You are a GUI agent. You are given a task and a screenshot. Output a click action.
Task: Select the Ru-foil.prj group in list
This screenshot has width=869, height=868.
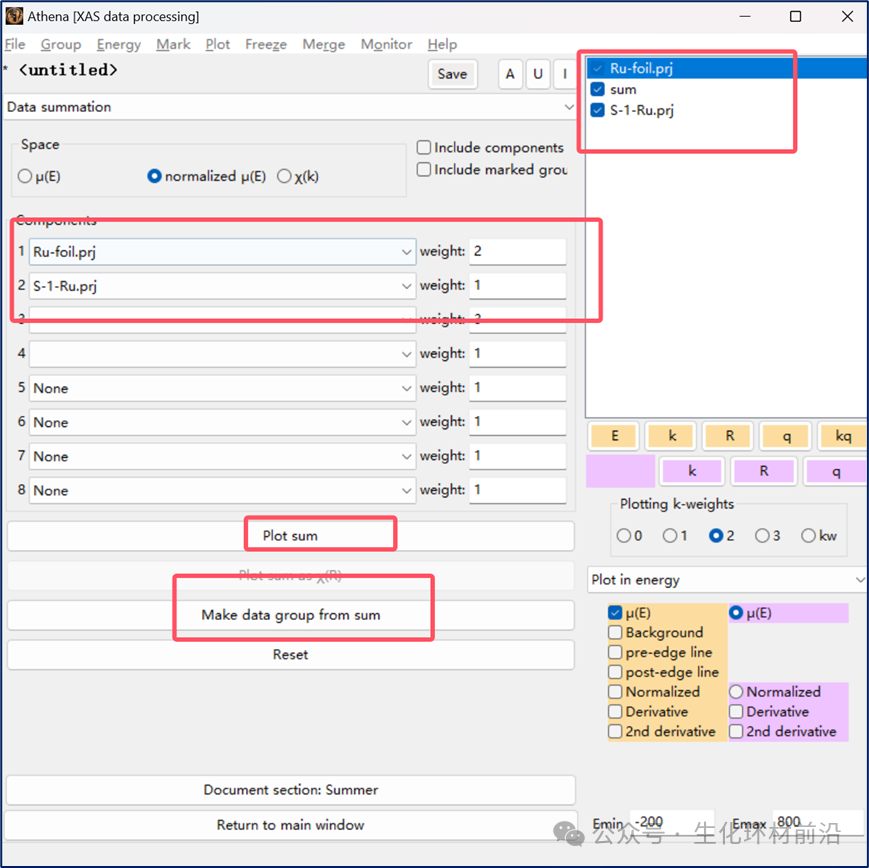tap(726, 68)
